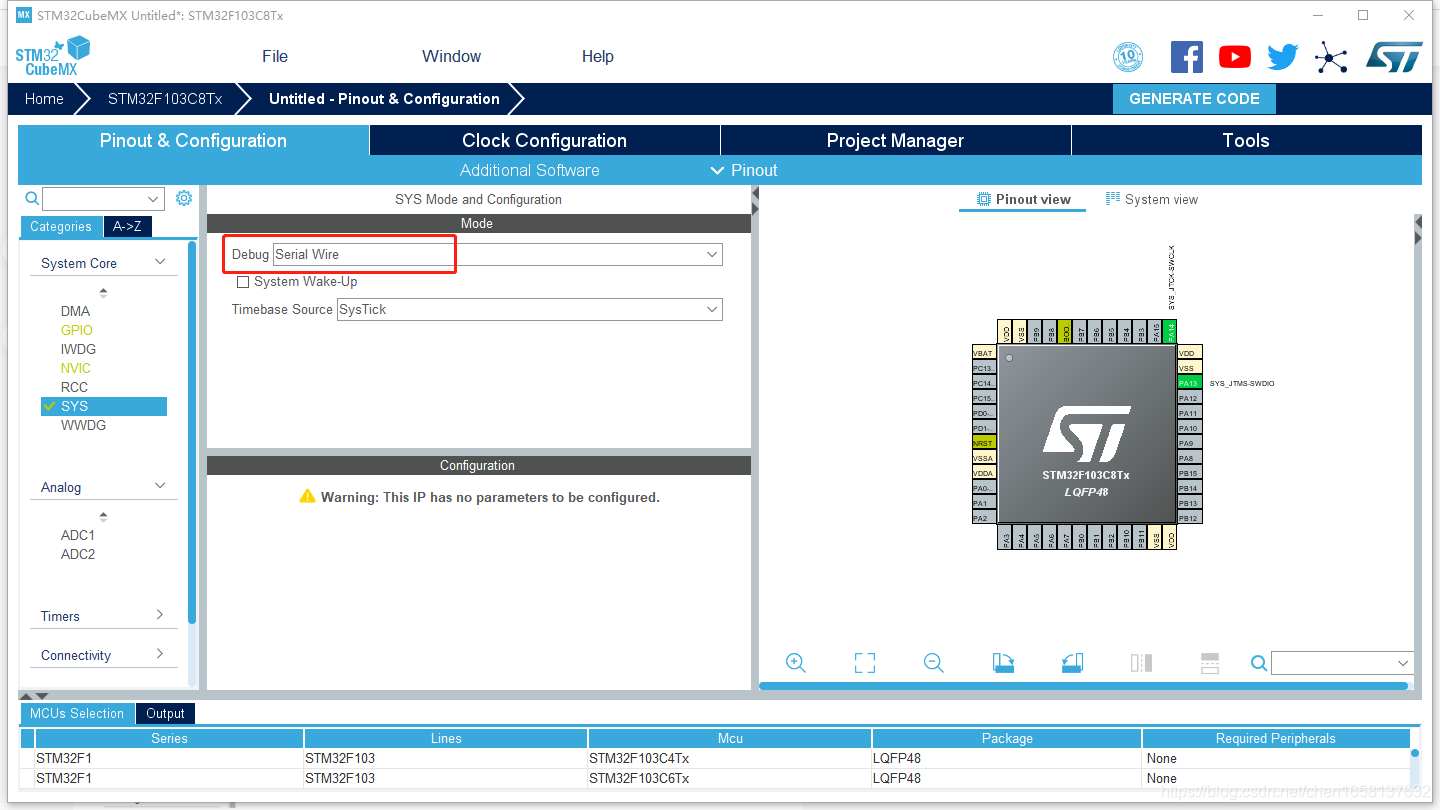1440x810 pixels.
Task: Select the VBAT pin on chip
Action: pos(984,353)
